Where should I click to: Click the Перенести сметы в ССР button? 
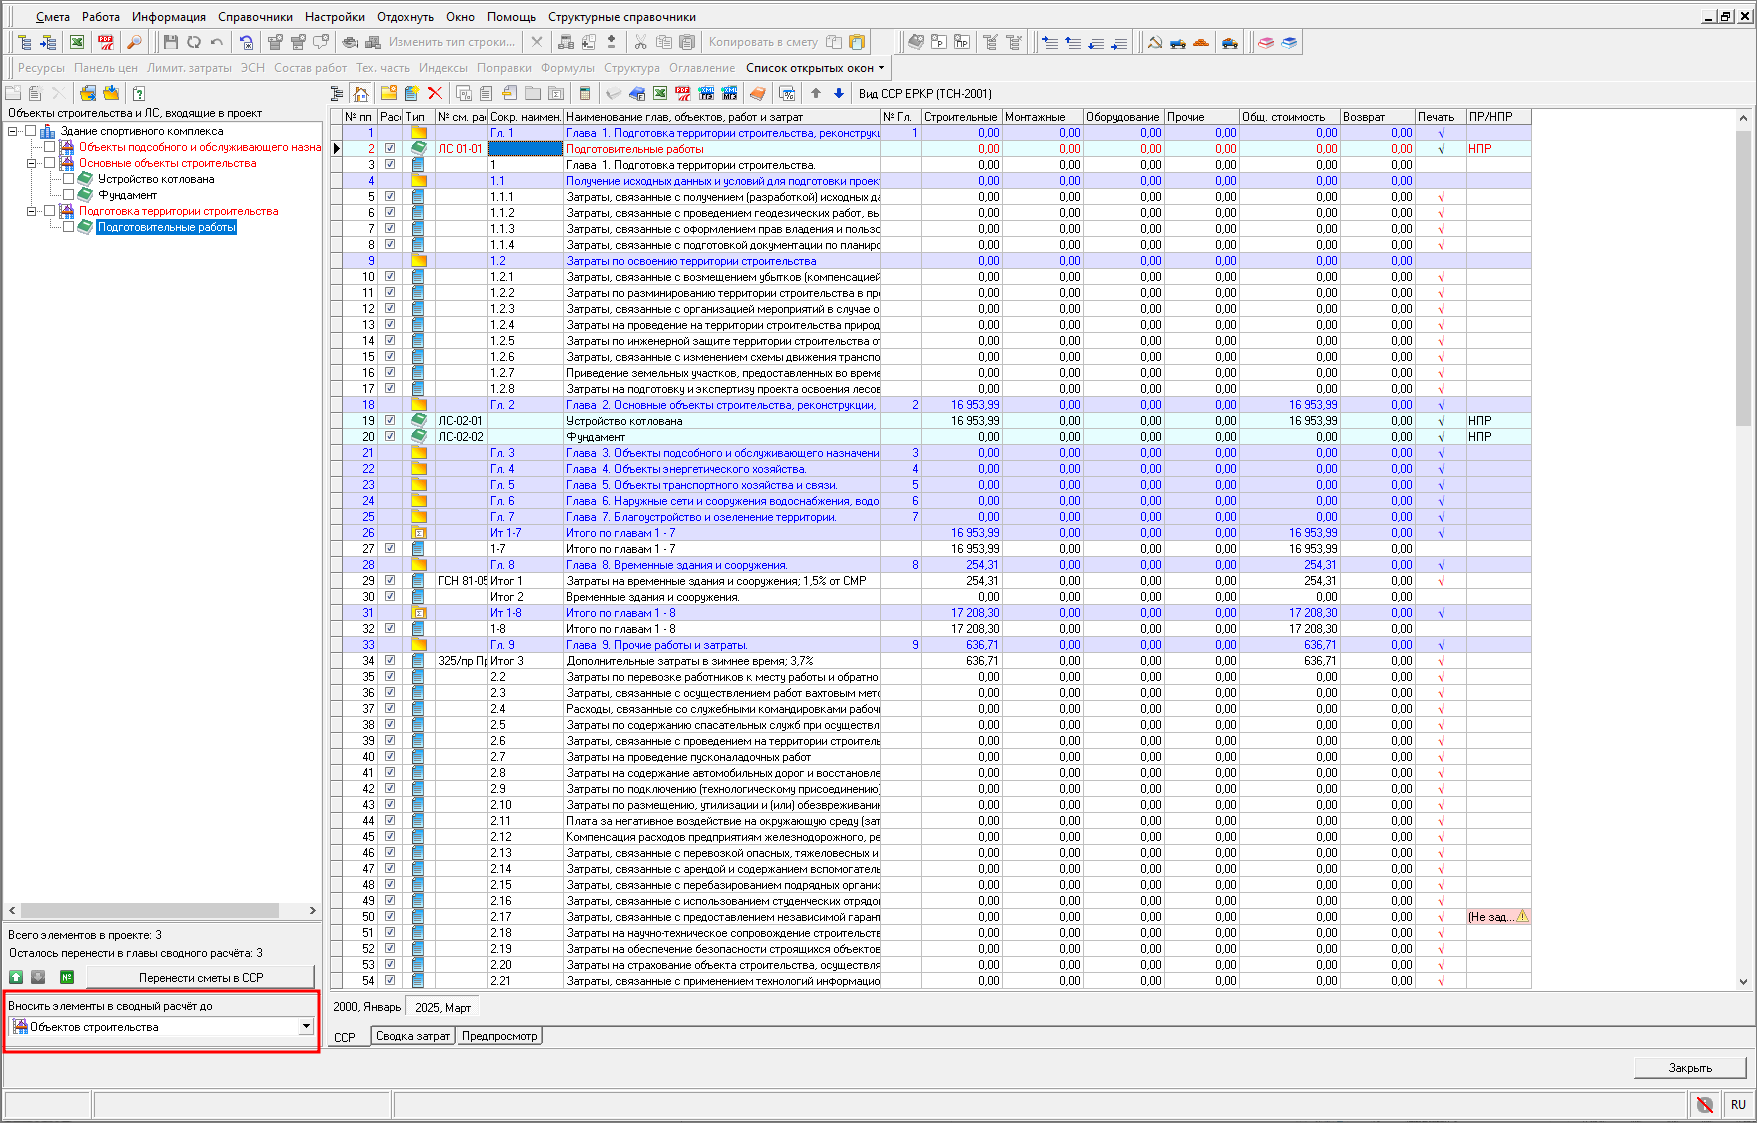coord(200,977)
